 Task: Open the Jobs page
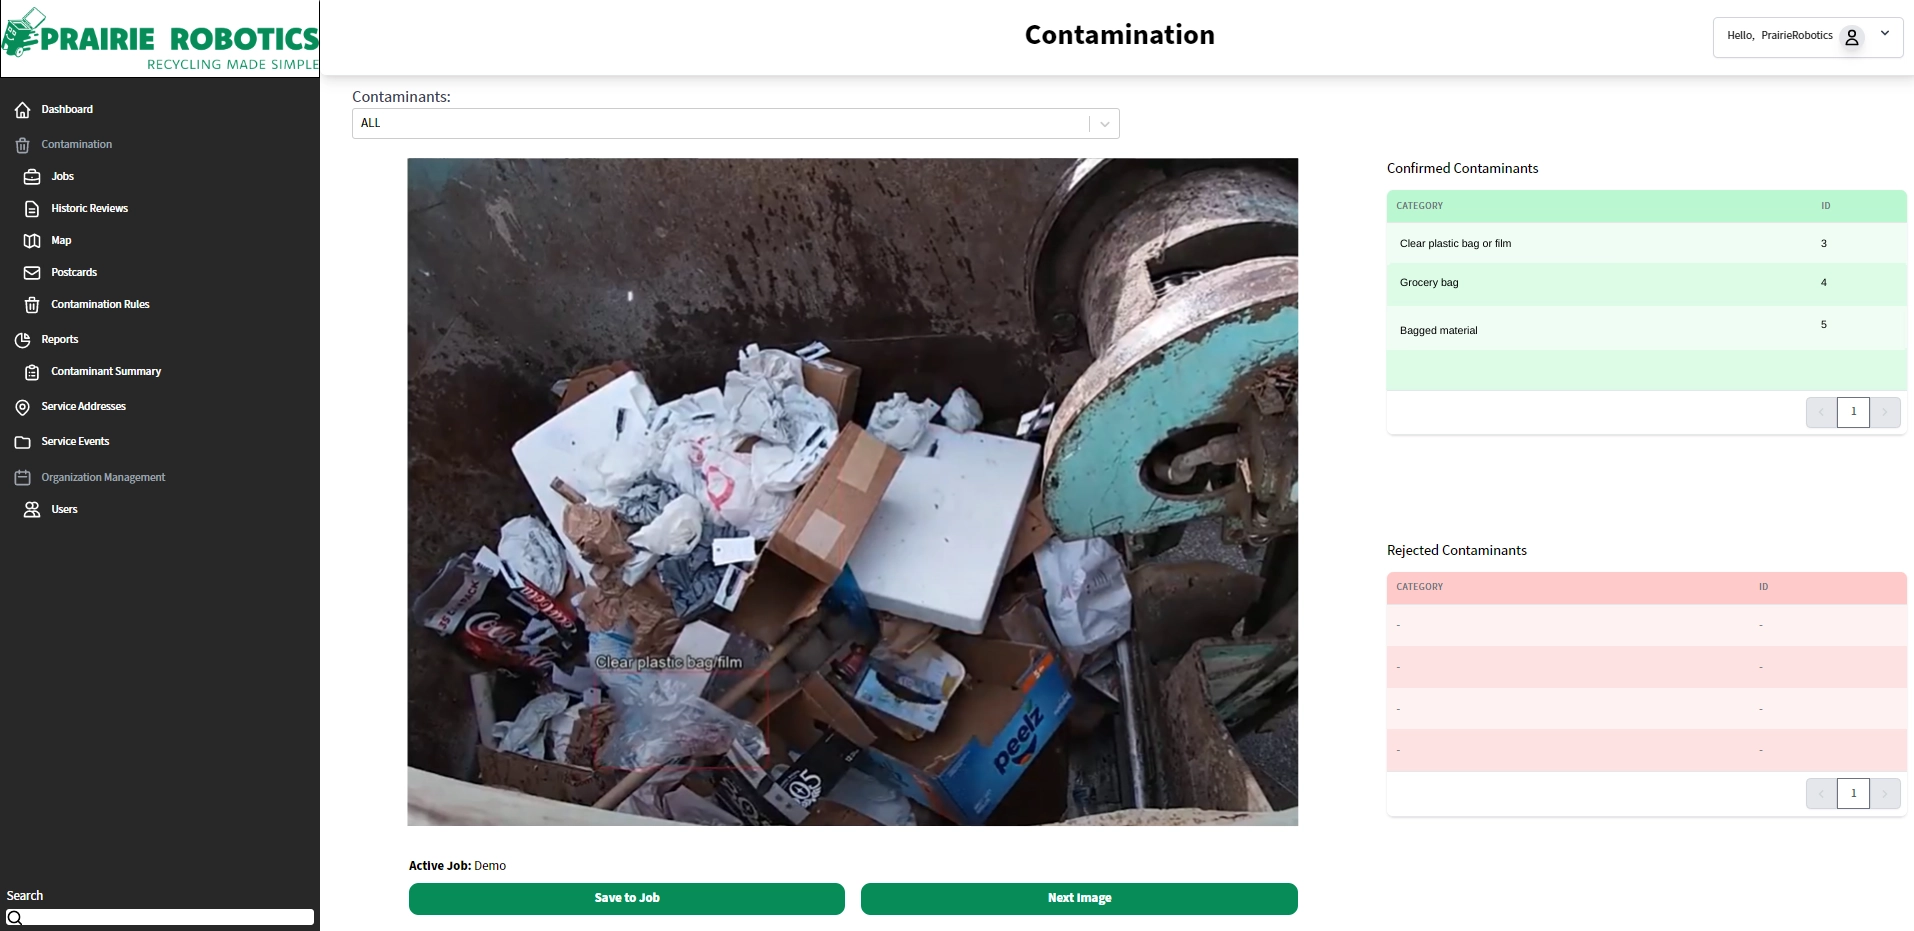63,176
